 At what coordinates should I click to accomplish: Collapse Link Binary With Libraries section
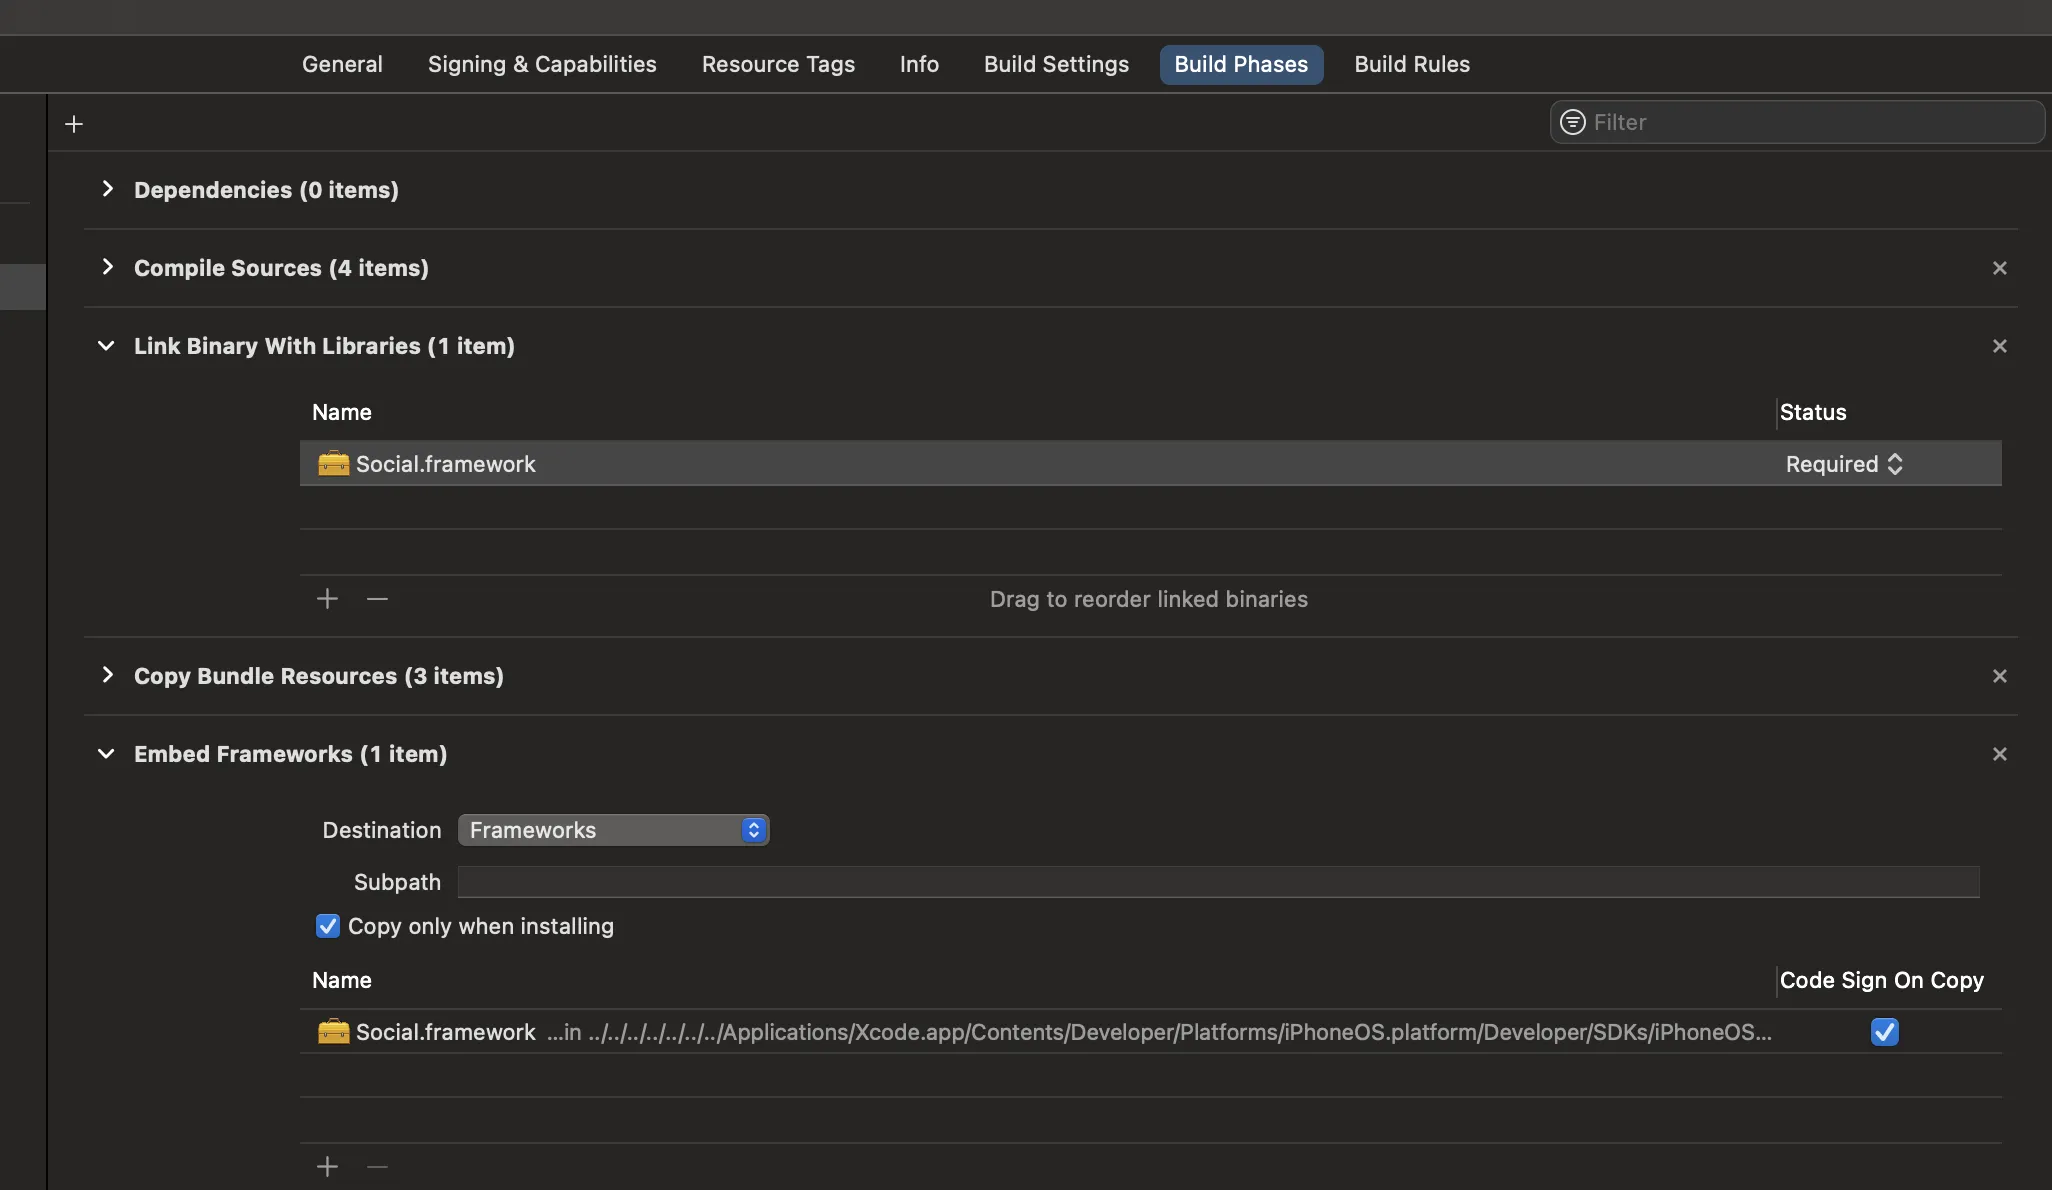[106, 346]
